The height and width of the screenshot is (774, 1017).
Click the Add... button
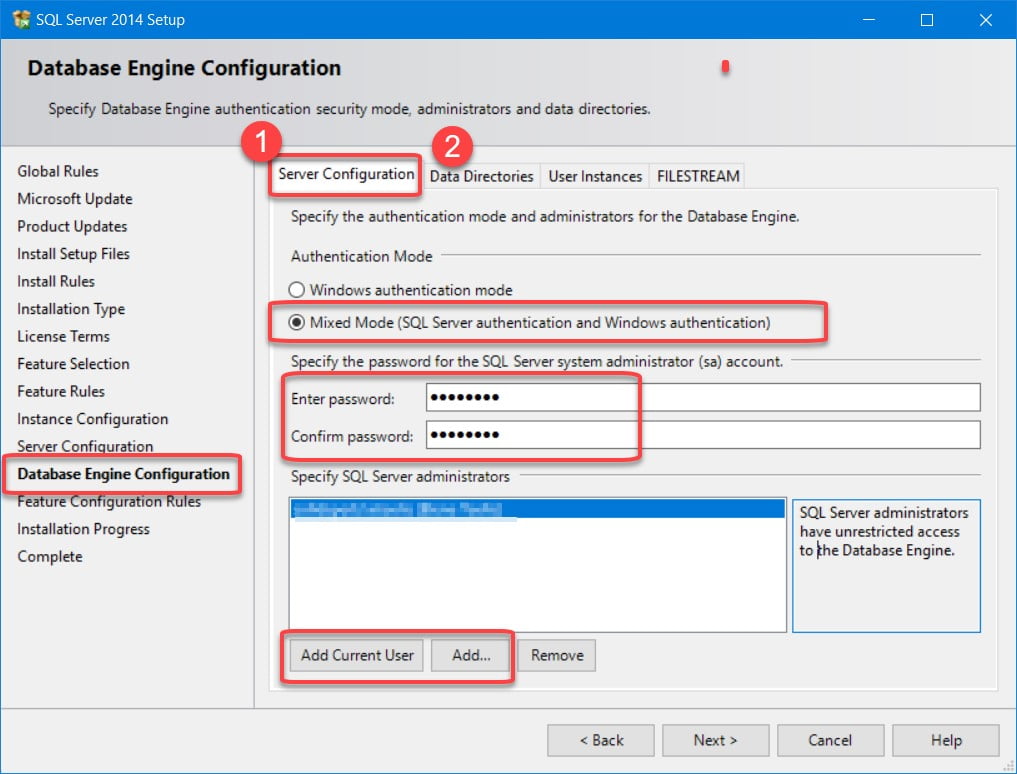pyautogui.click(x=472, y=655)
